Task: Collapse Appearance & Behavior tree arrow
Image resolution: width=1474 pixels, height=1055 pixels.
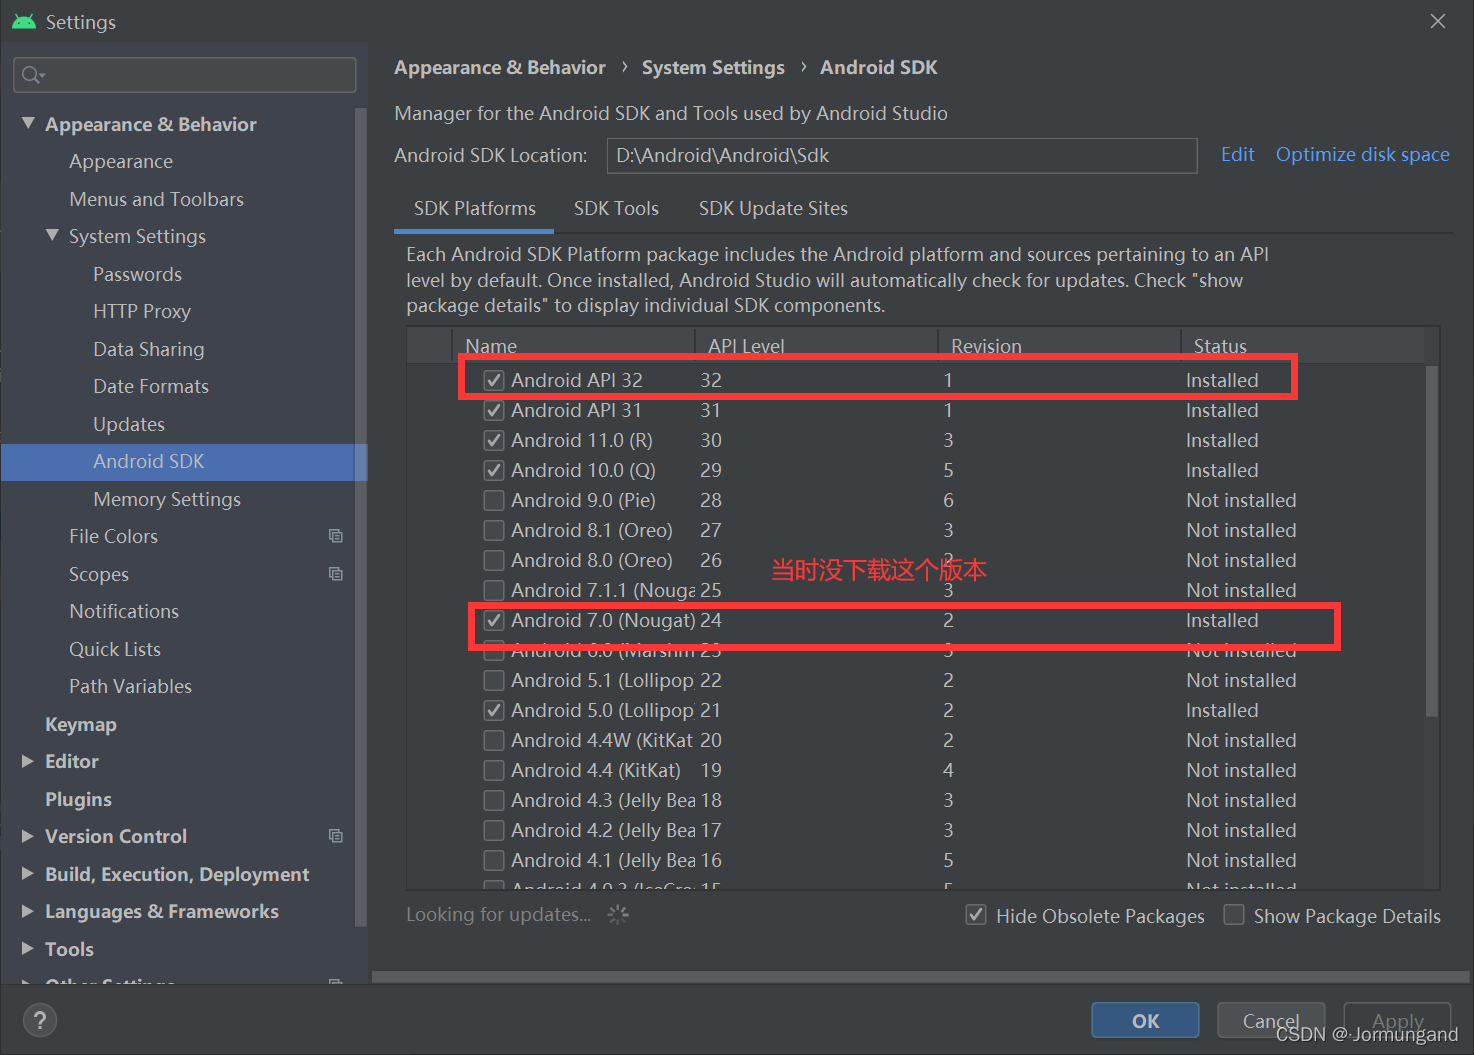Action: click(28, 123)
